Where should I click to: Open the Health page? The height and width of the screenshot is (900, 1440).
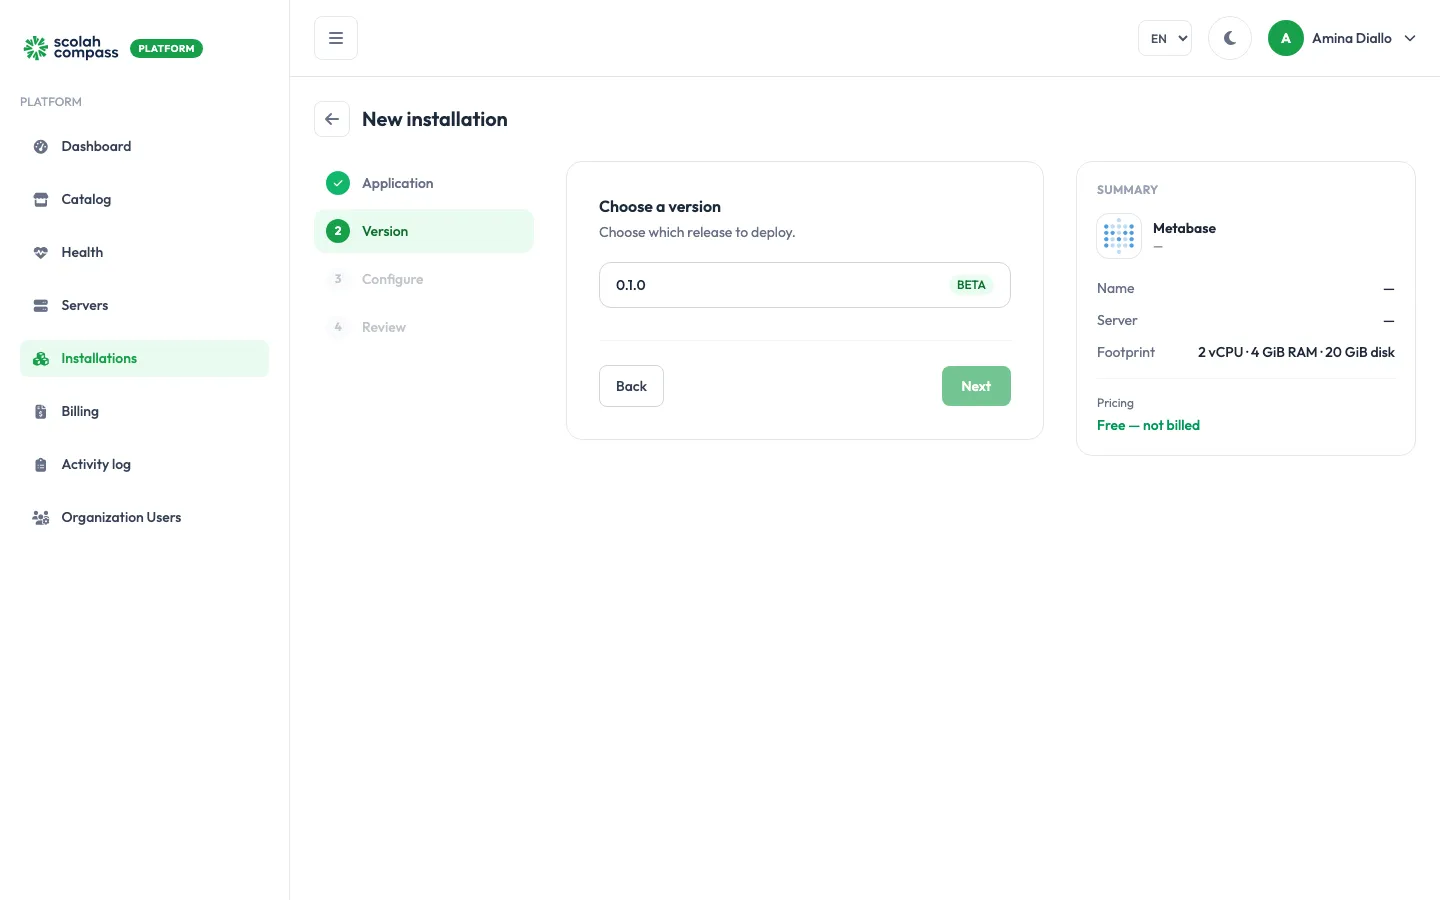click(x=144, y=252)
